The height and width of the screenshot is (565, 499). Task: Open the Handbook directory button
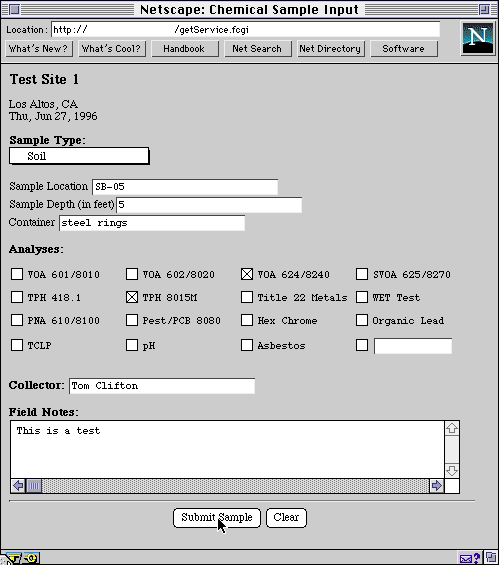(184, 49)
